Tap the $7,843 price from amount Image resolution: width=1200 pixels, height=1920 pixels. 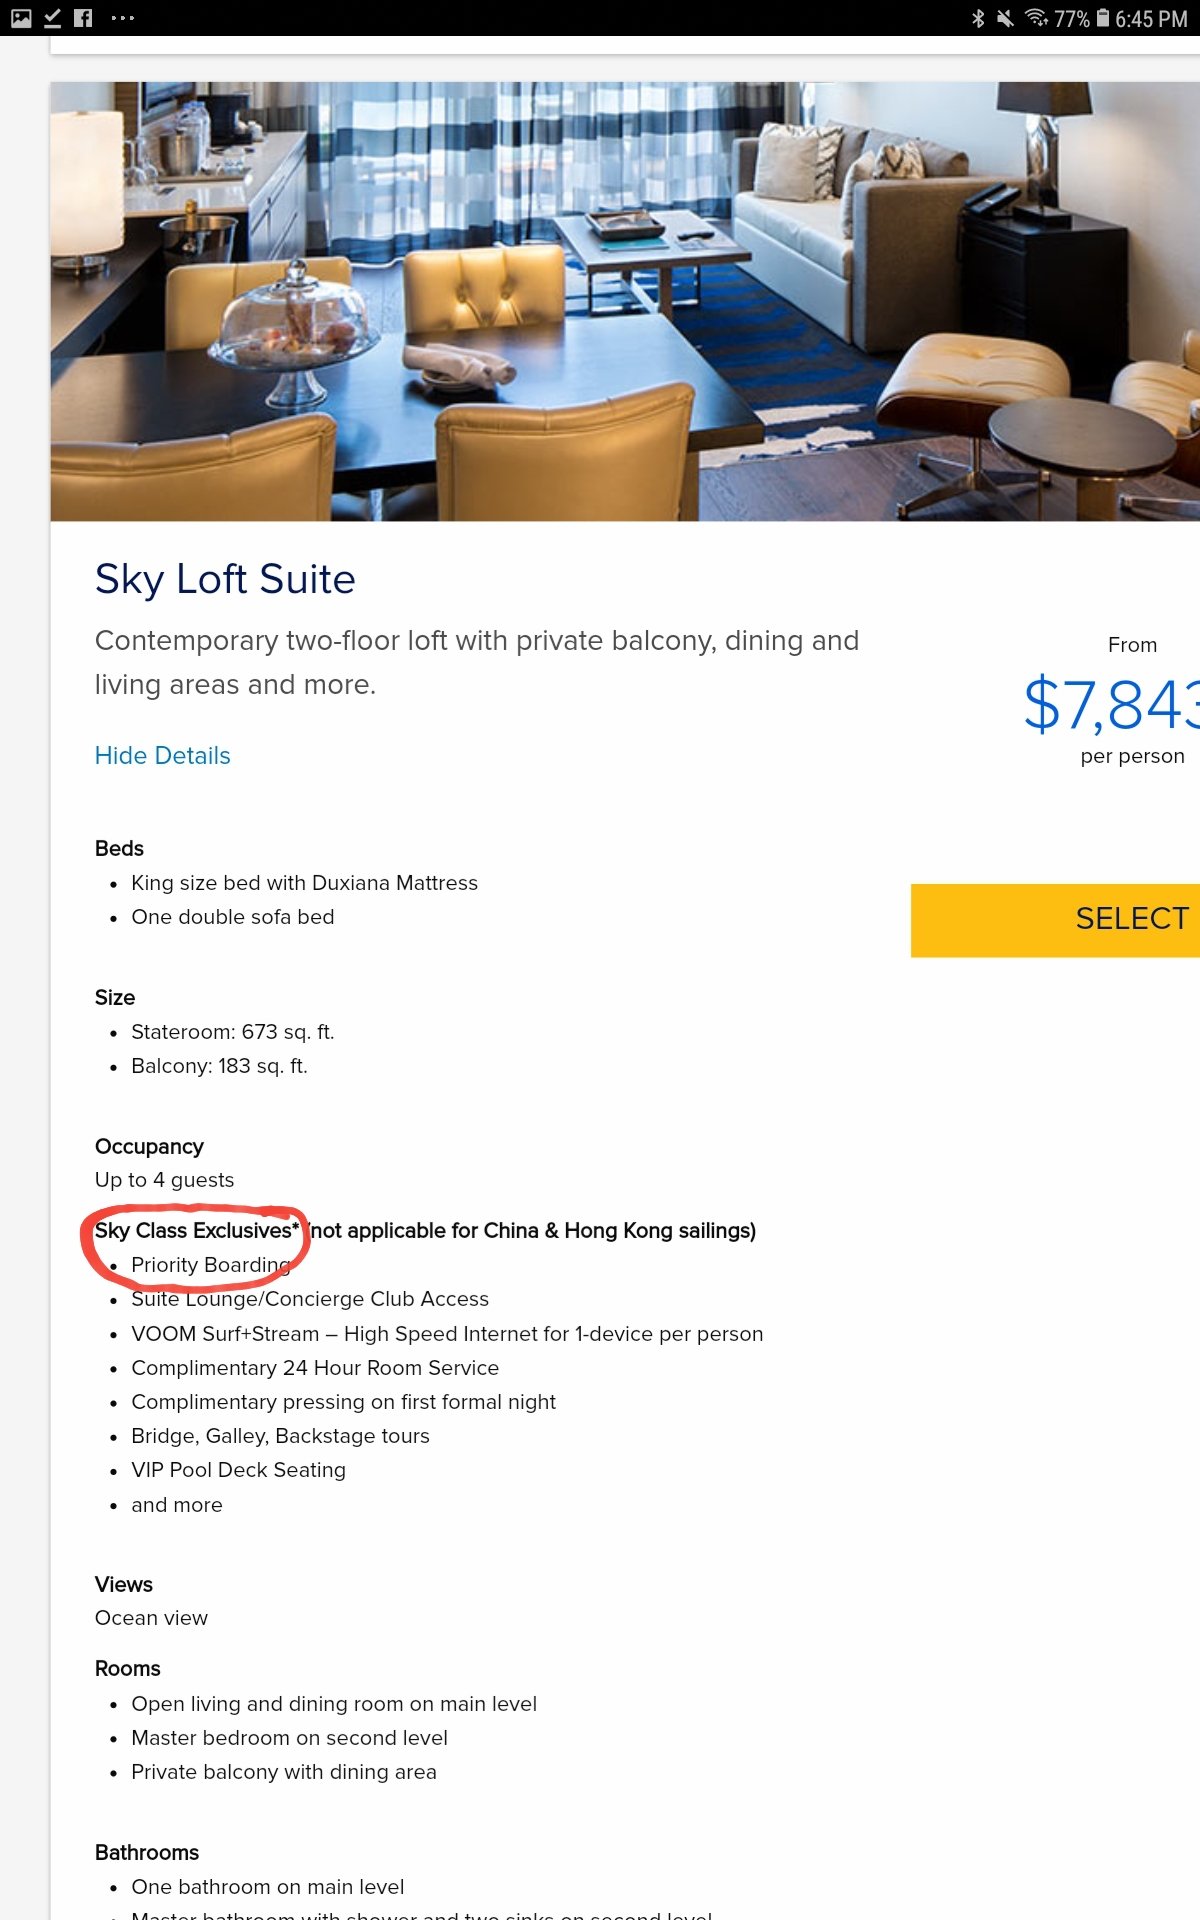pos(1112,704)
